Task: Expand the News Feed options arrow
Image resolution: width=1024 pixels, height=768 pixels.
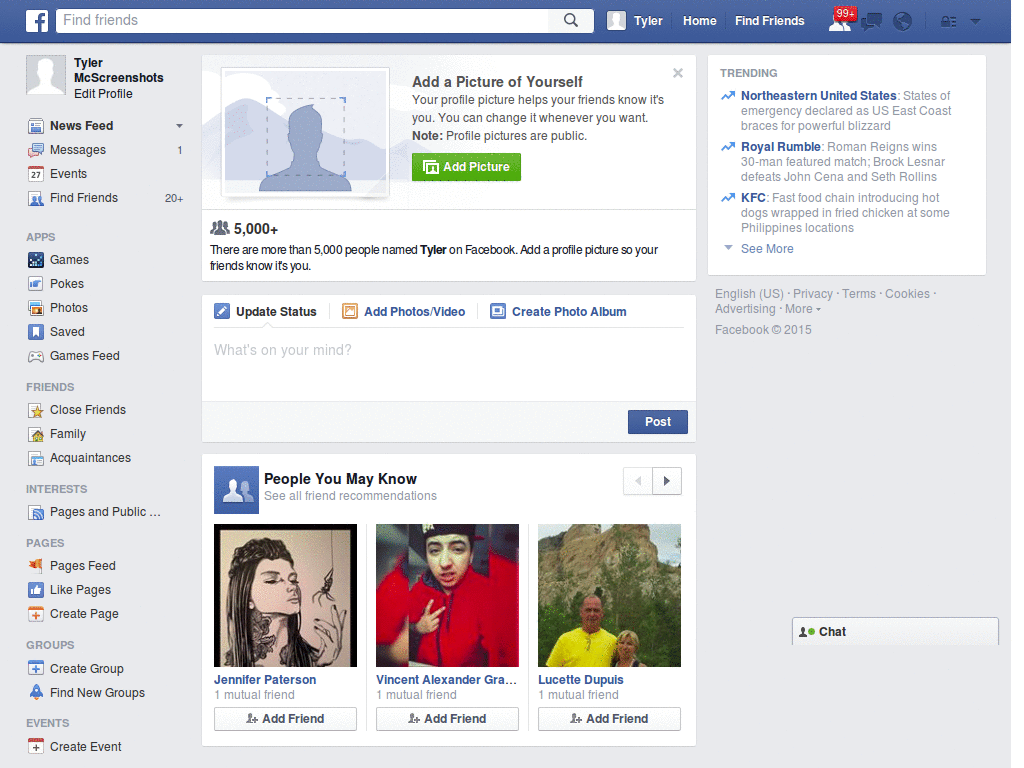Action: (x=179, y=126)
